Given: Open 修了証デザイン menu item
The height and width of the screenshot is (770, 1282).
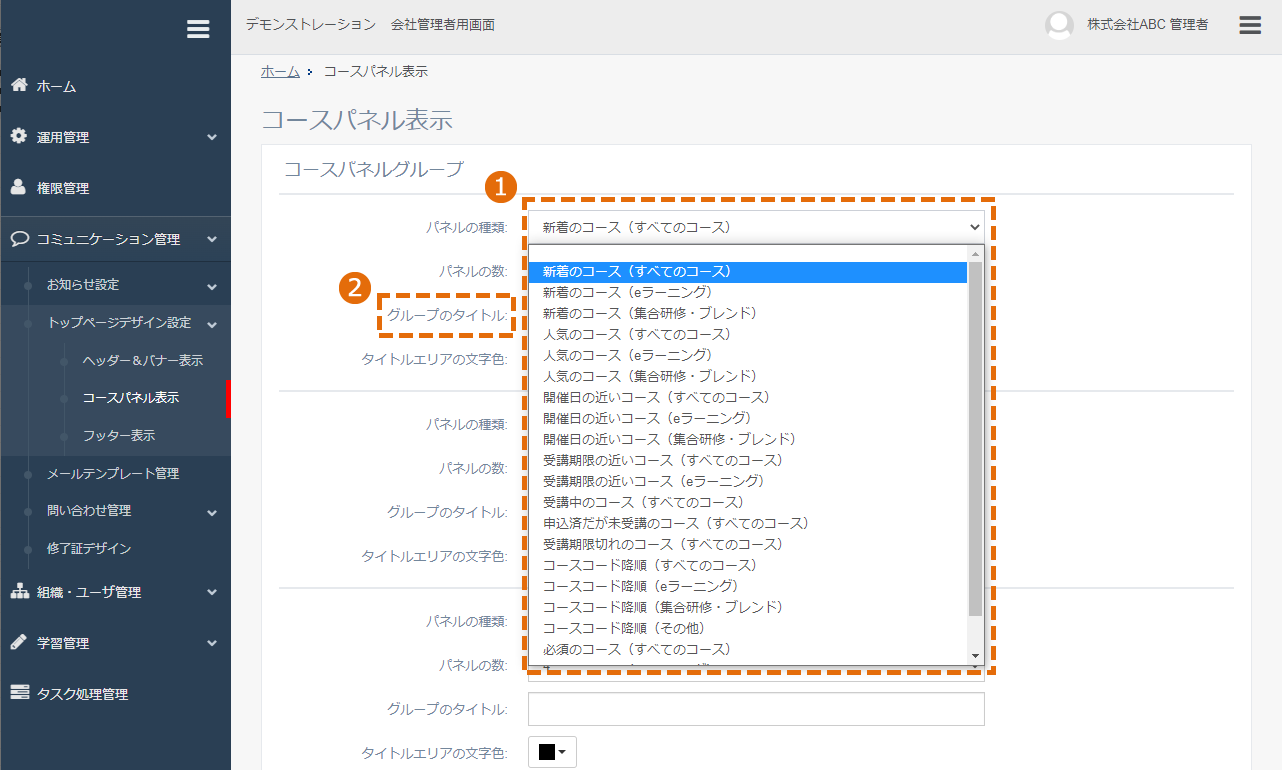Looking at the screenshot, I should pos(89,549).
